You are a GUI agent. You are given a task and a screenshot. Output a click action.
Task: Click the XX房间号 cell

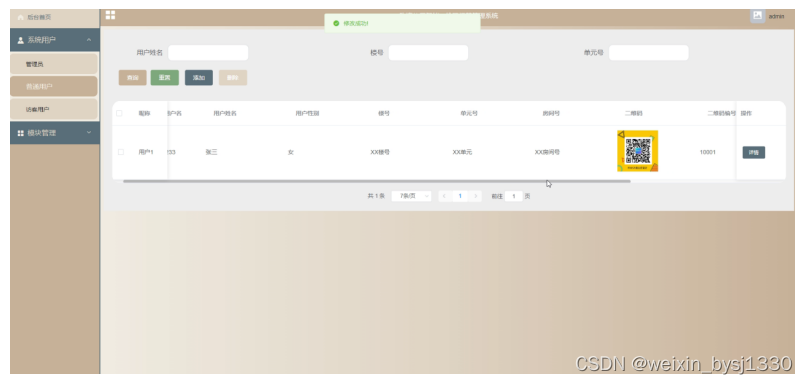[x=547, y=153]
